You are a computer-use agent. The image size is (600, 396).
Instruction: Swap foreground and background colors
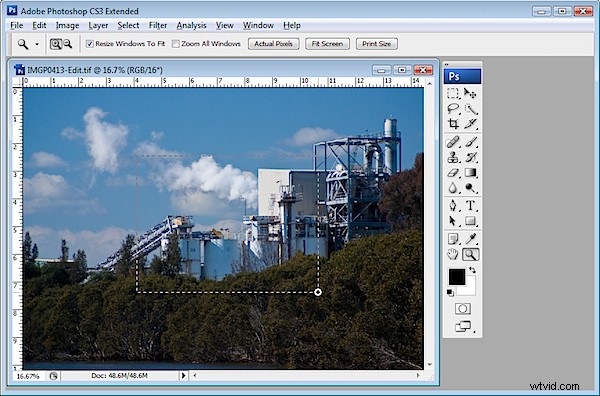coord(473,270)
